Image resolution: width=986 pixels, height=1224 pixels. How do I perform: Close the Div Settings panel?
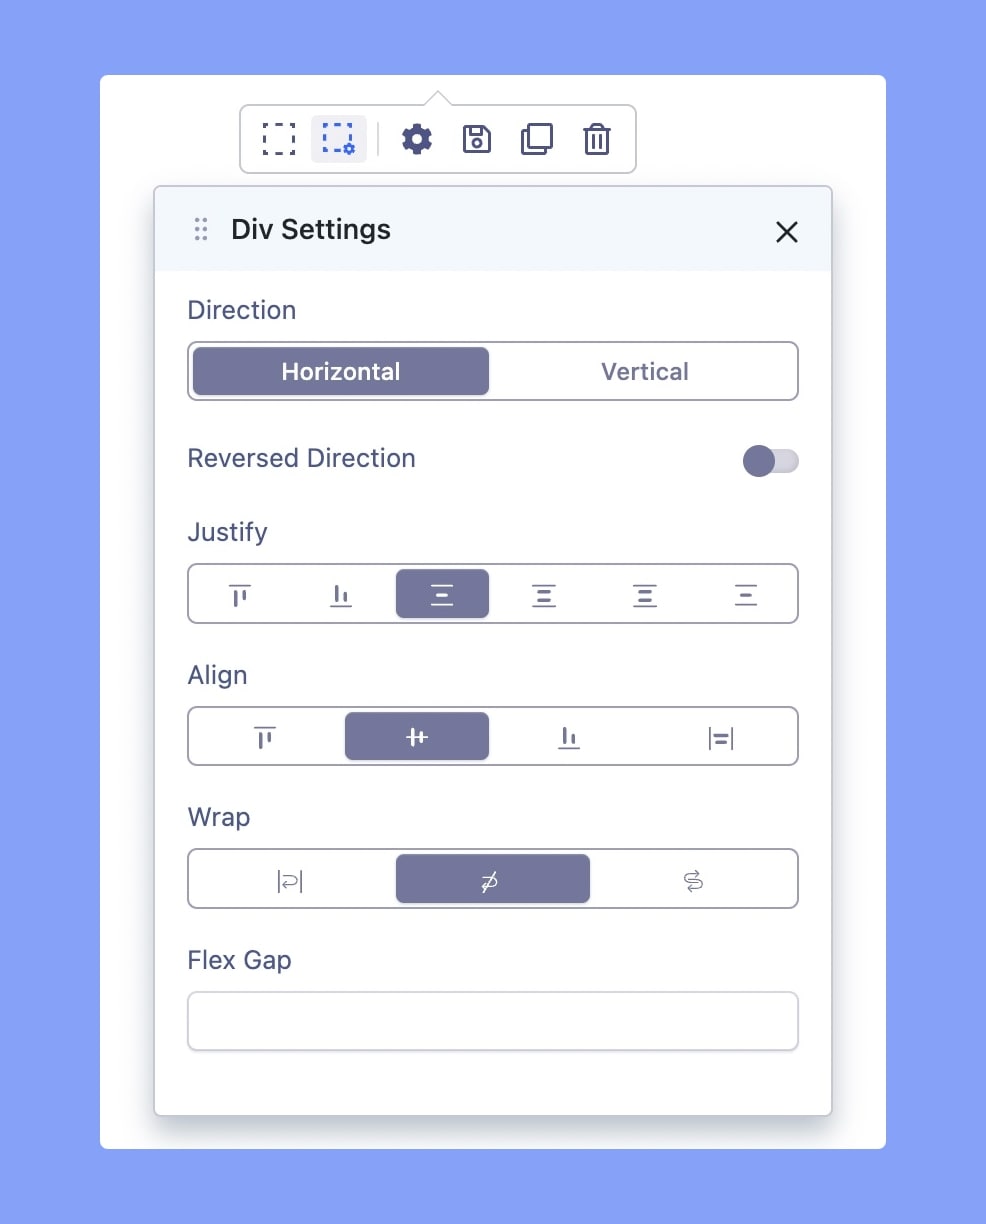click(787, 232)
